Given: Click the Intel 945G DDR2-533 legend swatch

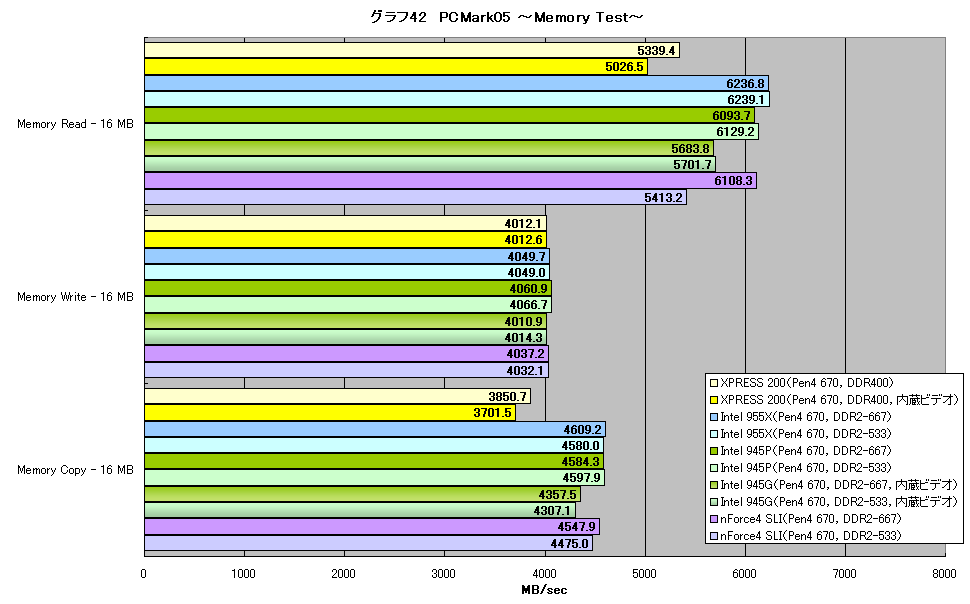Looking at the screenshot, I should pos(713,502).
